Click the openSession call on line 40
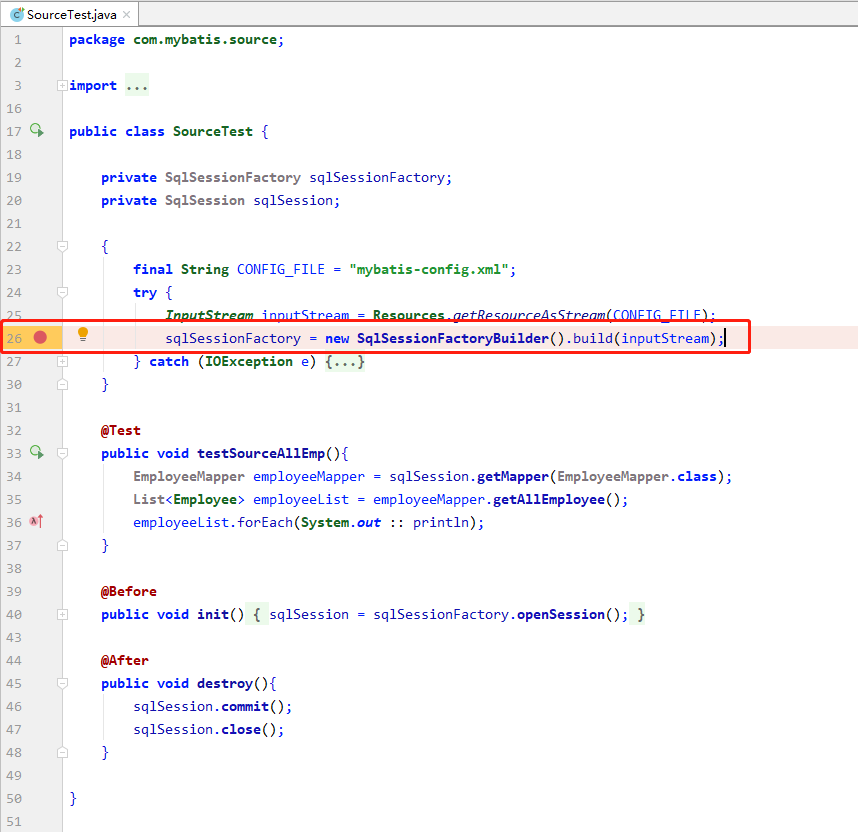This screenshot has width=858, height=832. [x=561, y=614]
